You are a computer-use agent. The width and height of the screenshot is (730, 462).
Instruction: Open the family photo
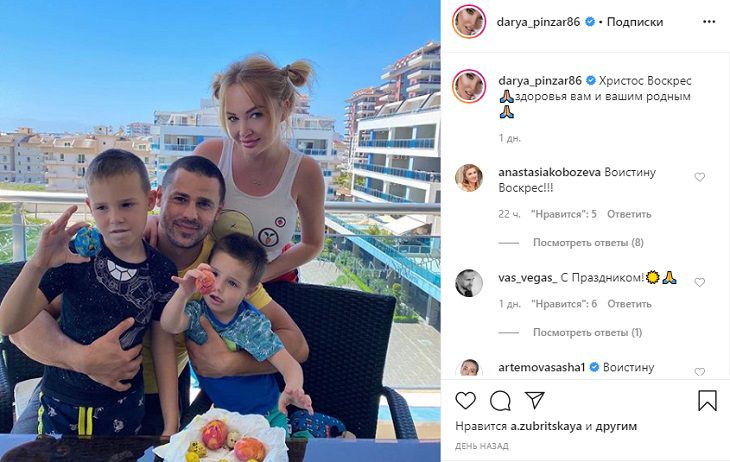(220, 231)
